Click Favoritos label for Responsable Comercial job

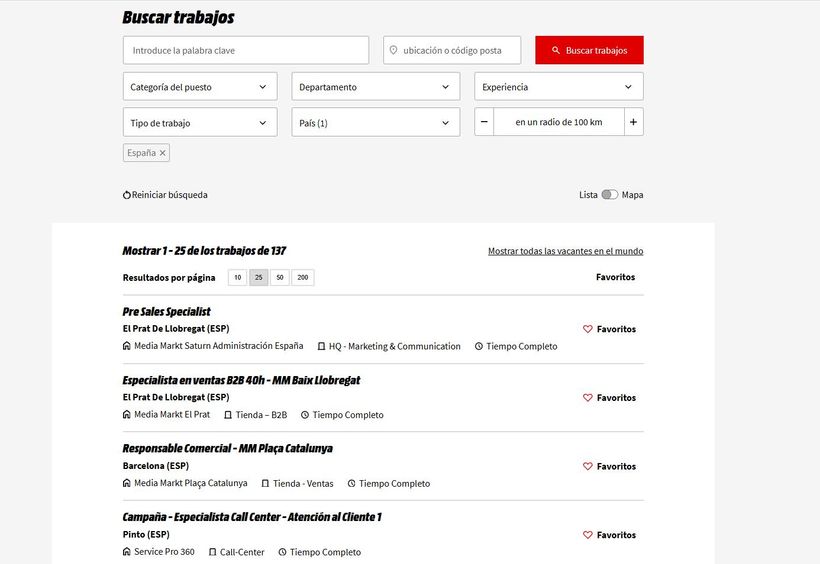(x=616, y=466)
